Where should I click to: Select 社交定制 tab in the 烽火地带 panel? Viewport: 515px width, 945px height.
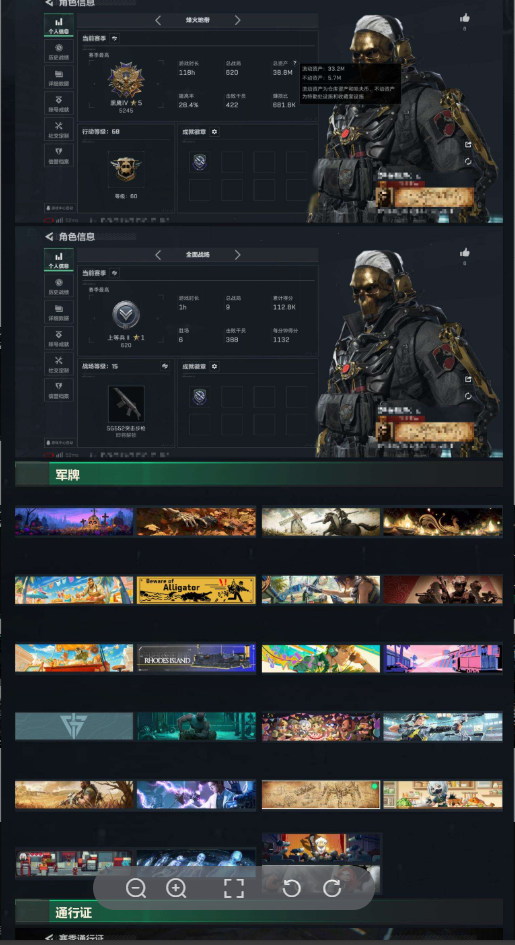59,129
